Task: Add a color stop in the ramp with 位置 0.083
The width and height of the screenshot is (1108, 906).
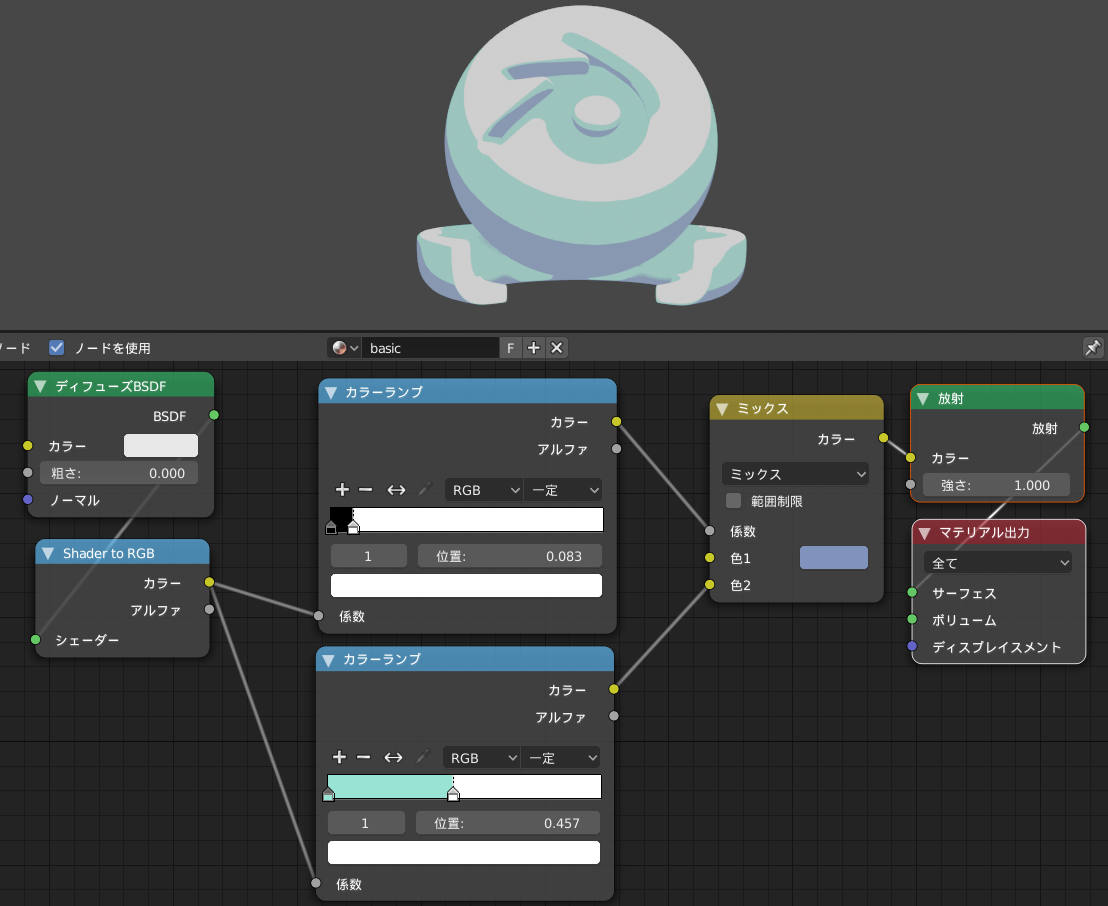Action: [x=342, y=490]
